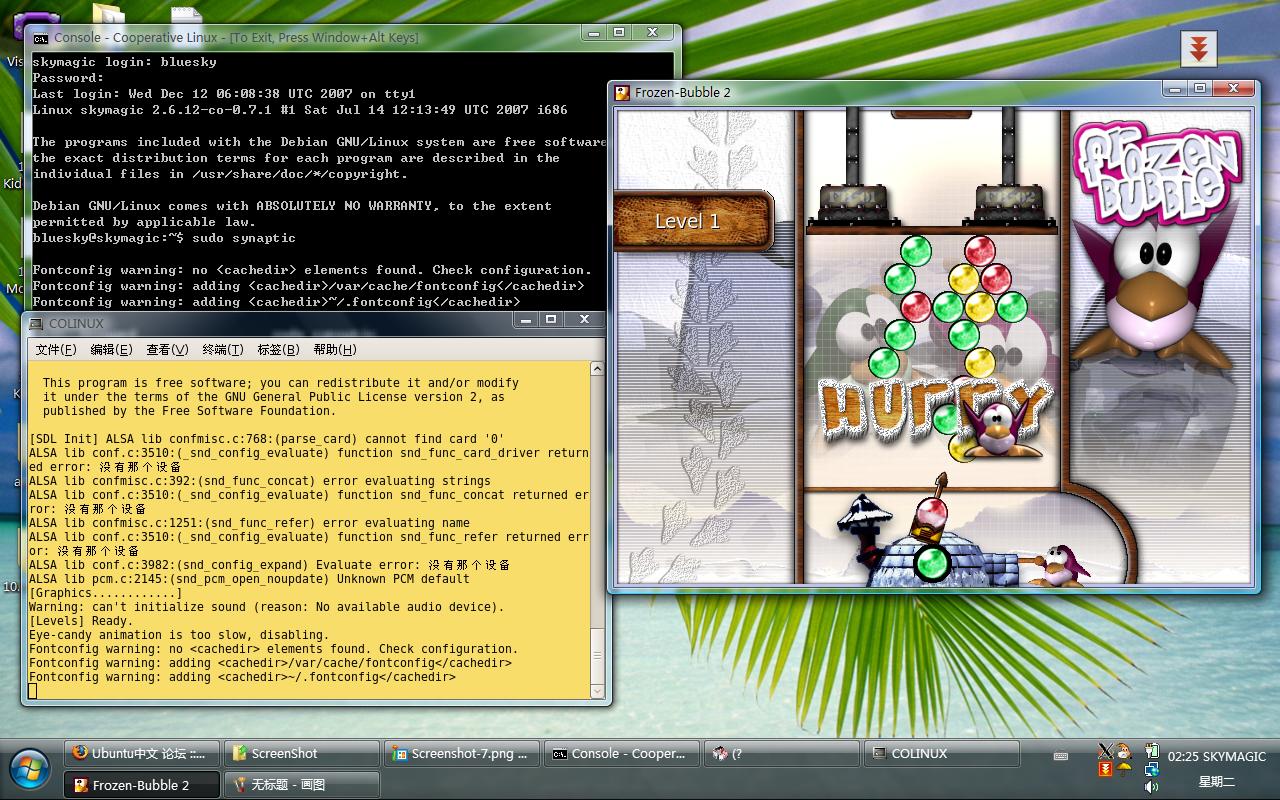Minimize the Frozen-Bubble 2 window

(1175, 88)
